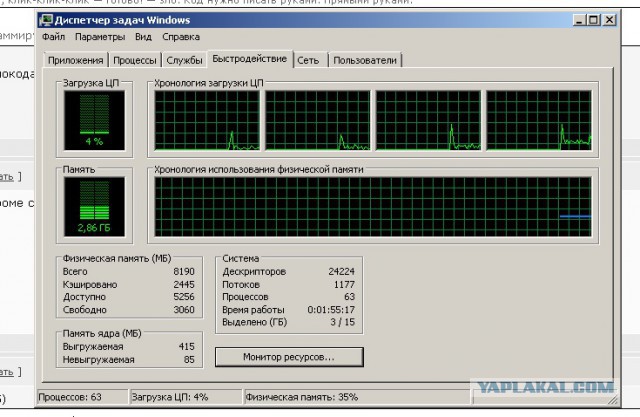Click the Процессов value 63 in Система
Viewport: 640px width, 417px height.
(349, 297)
